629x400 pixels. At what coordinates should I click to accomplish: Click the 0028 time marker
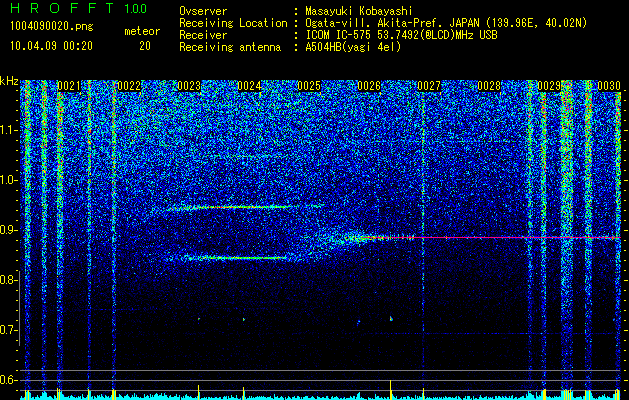tap(489, 86)
